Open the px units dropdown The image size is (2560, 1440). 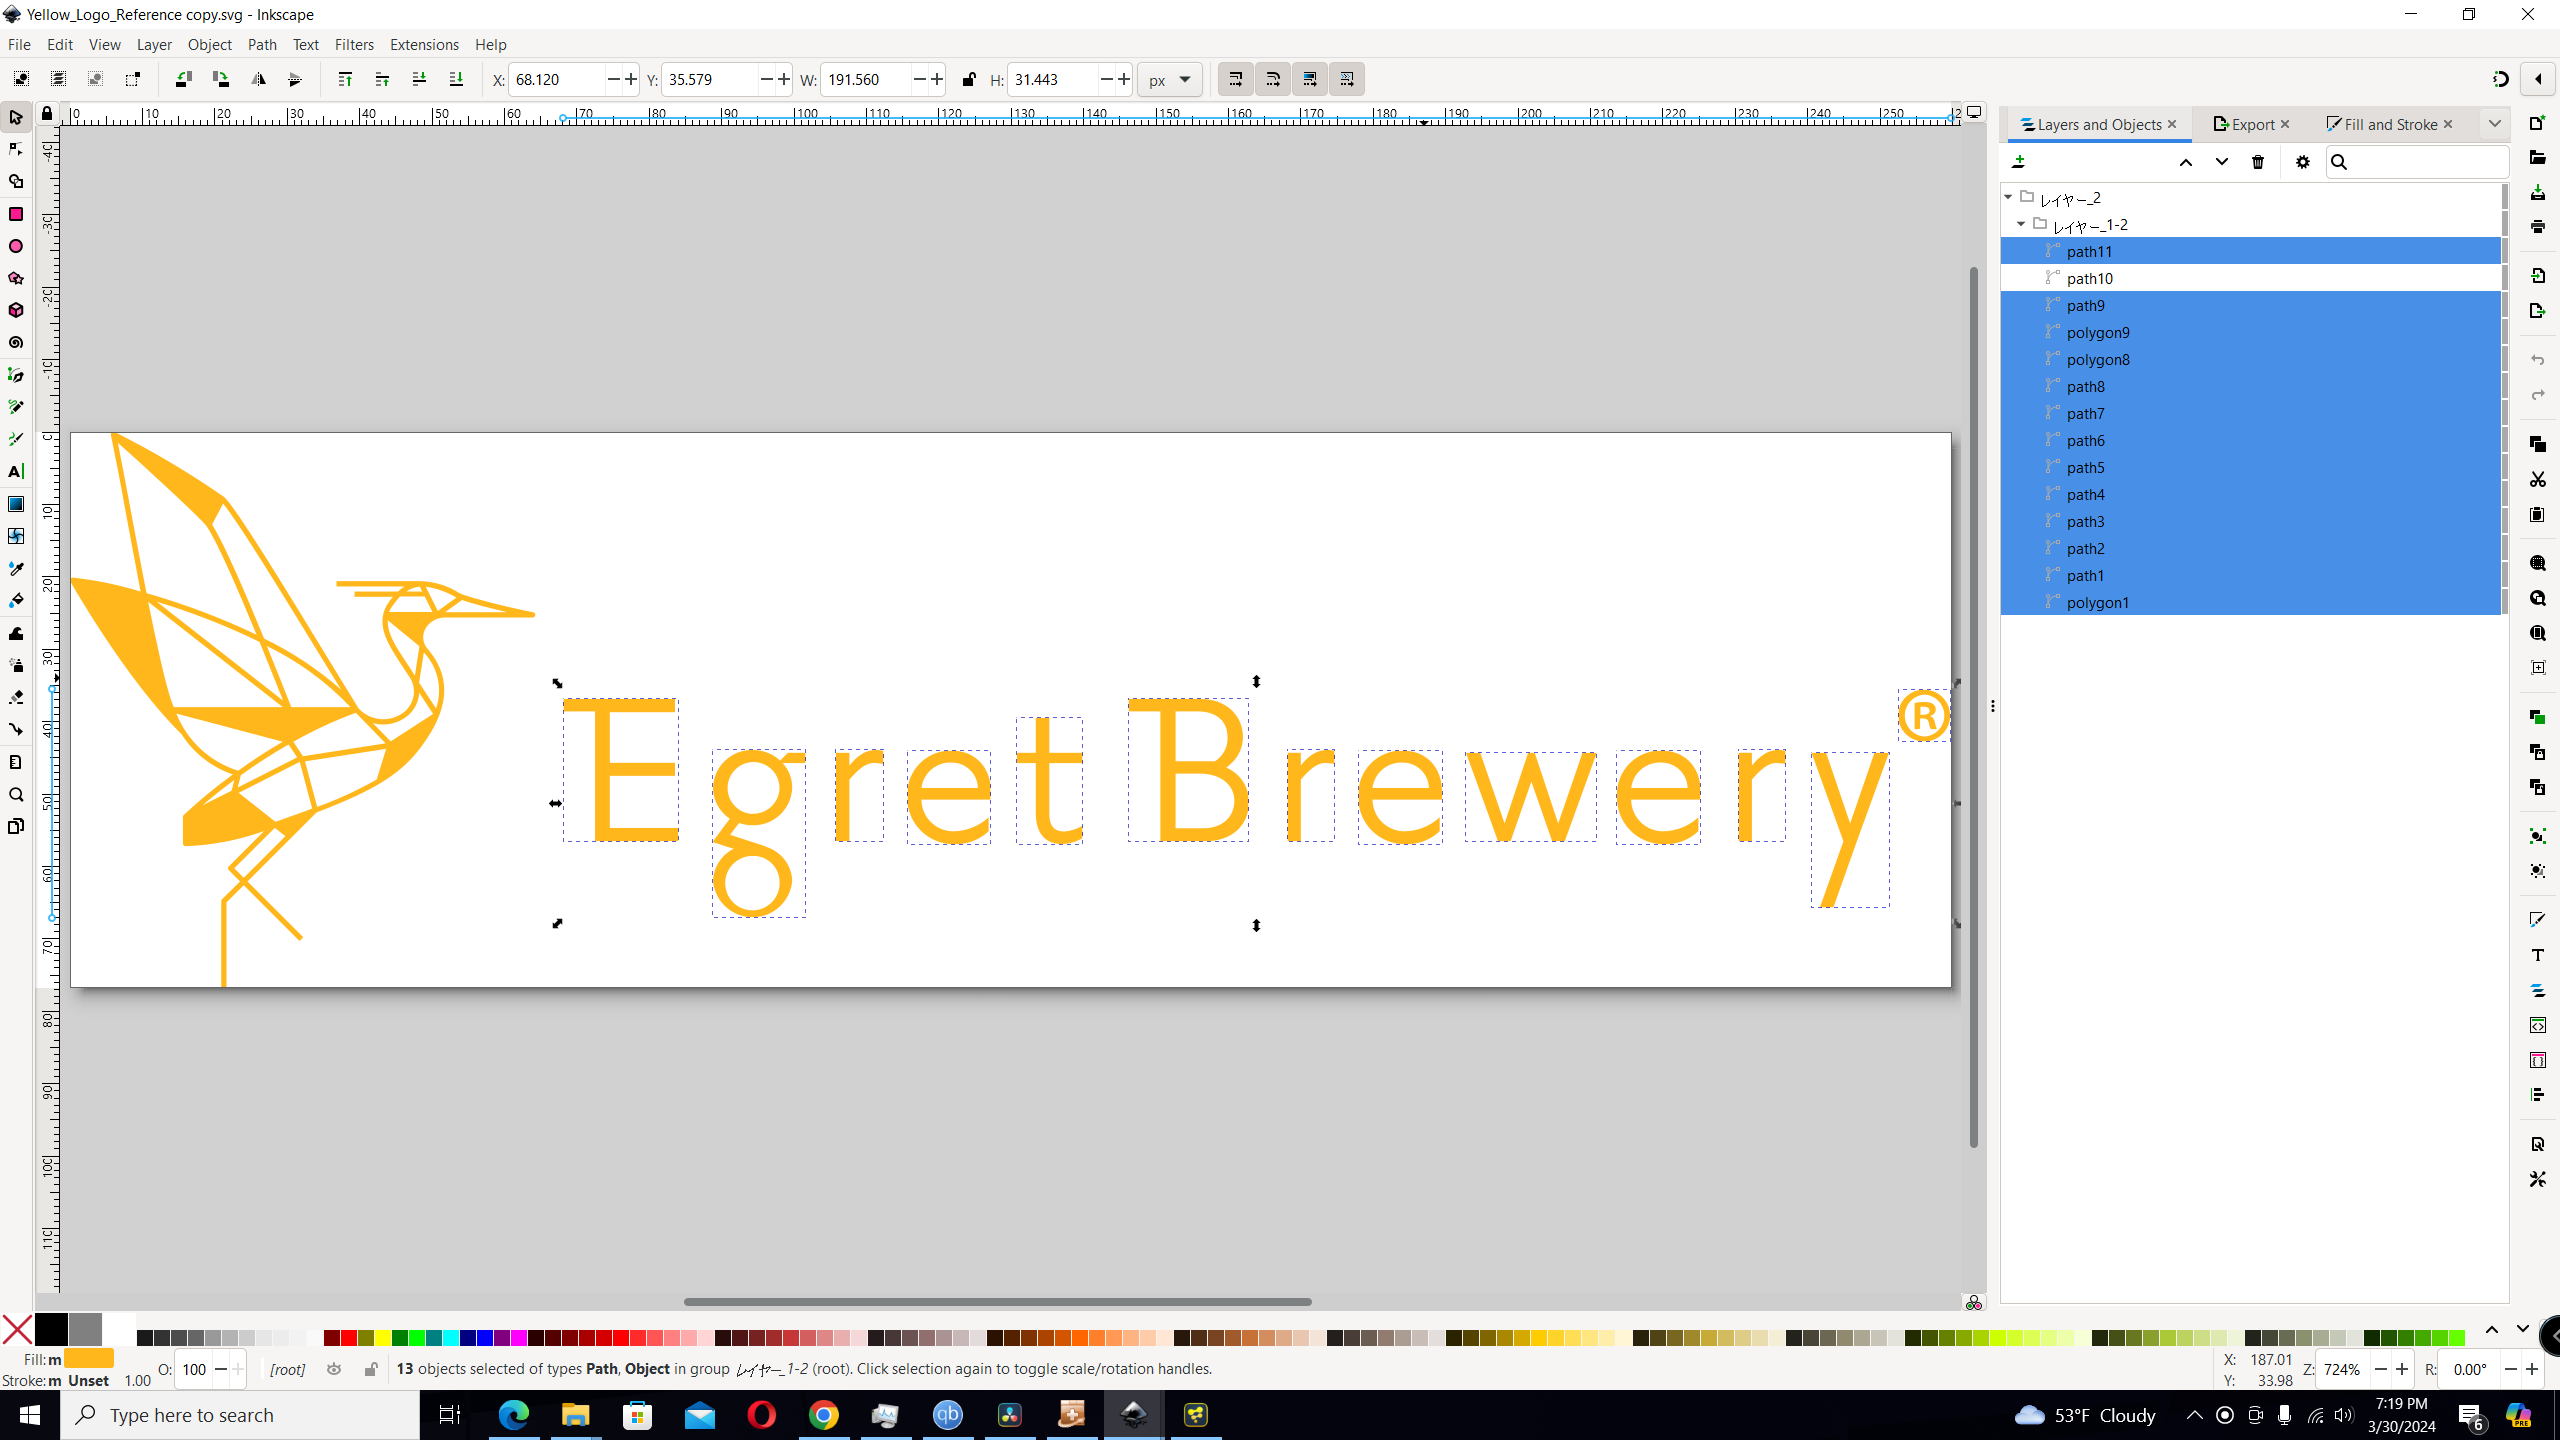coord(1170,79)
